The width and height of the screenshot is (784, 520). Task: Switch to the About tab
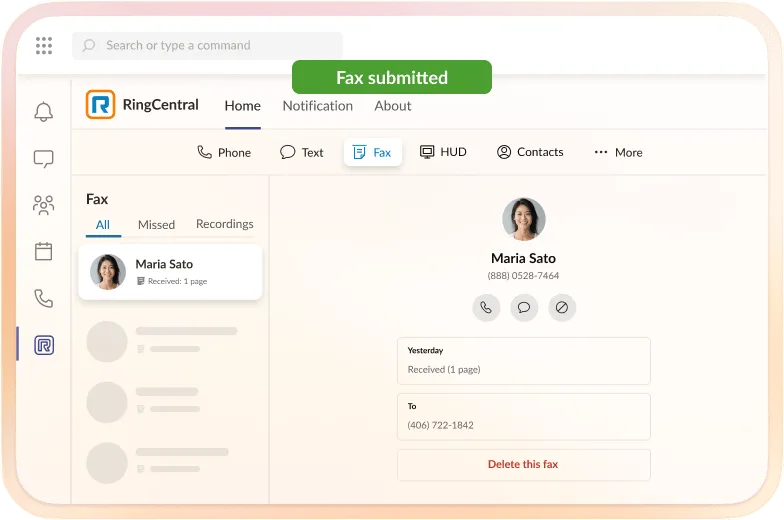point(393,106)
